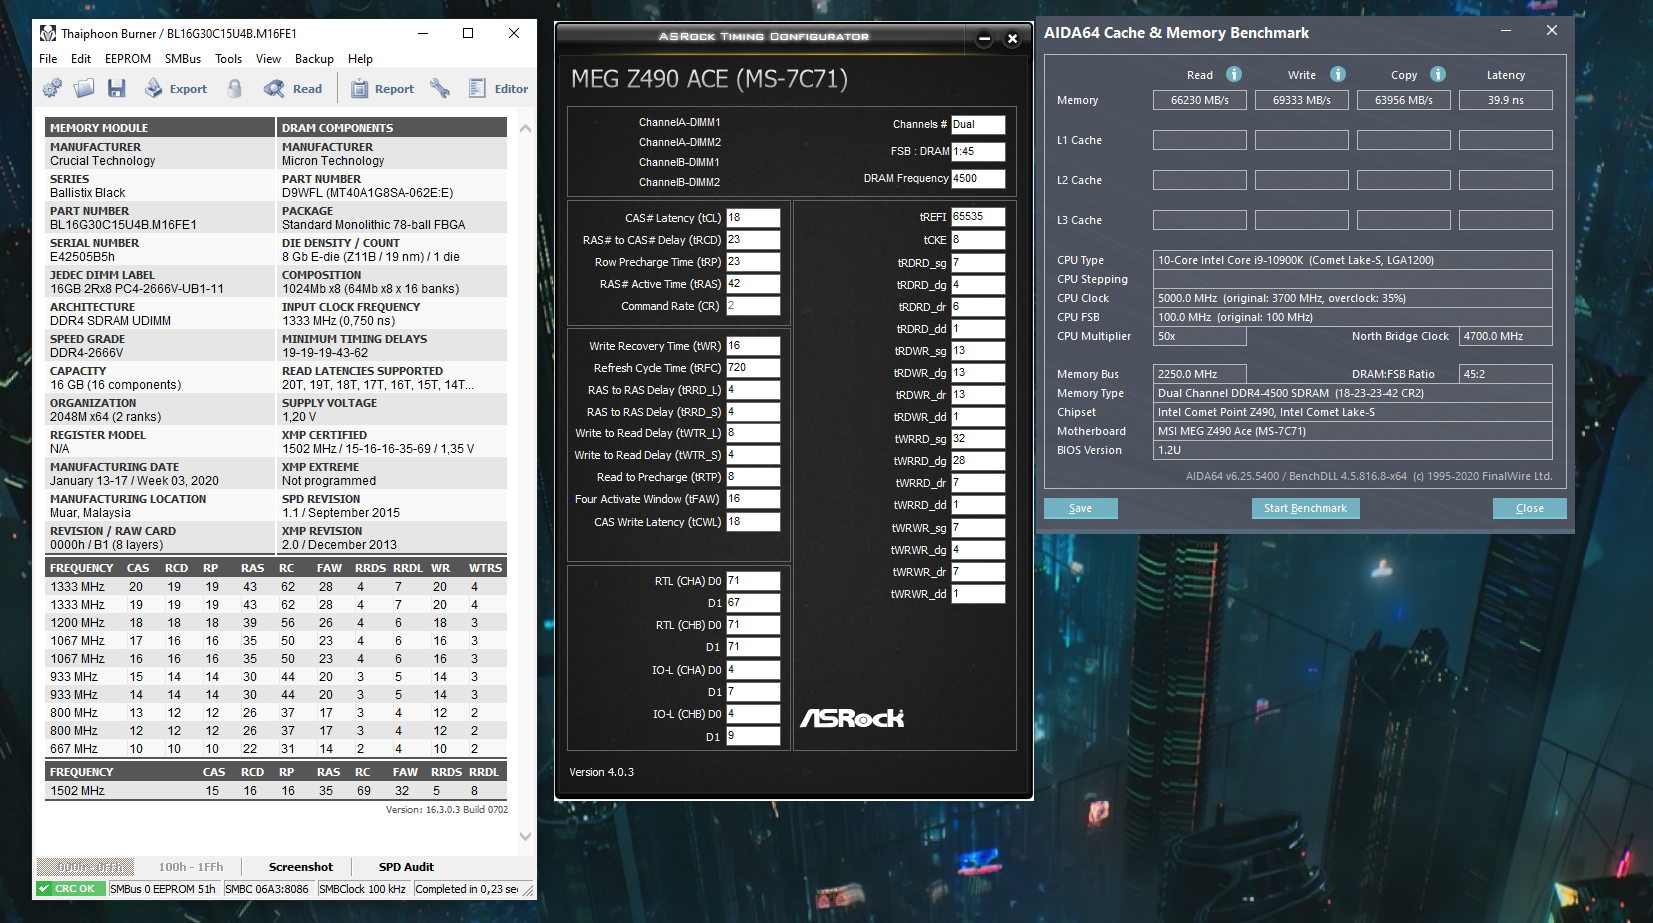Click the CAS Write Latency (tCWL) field
Image resolution: width=1653 pixels, height=923 pixels.
coord(753,522)
